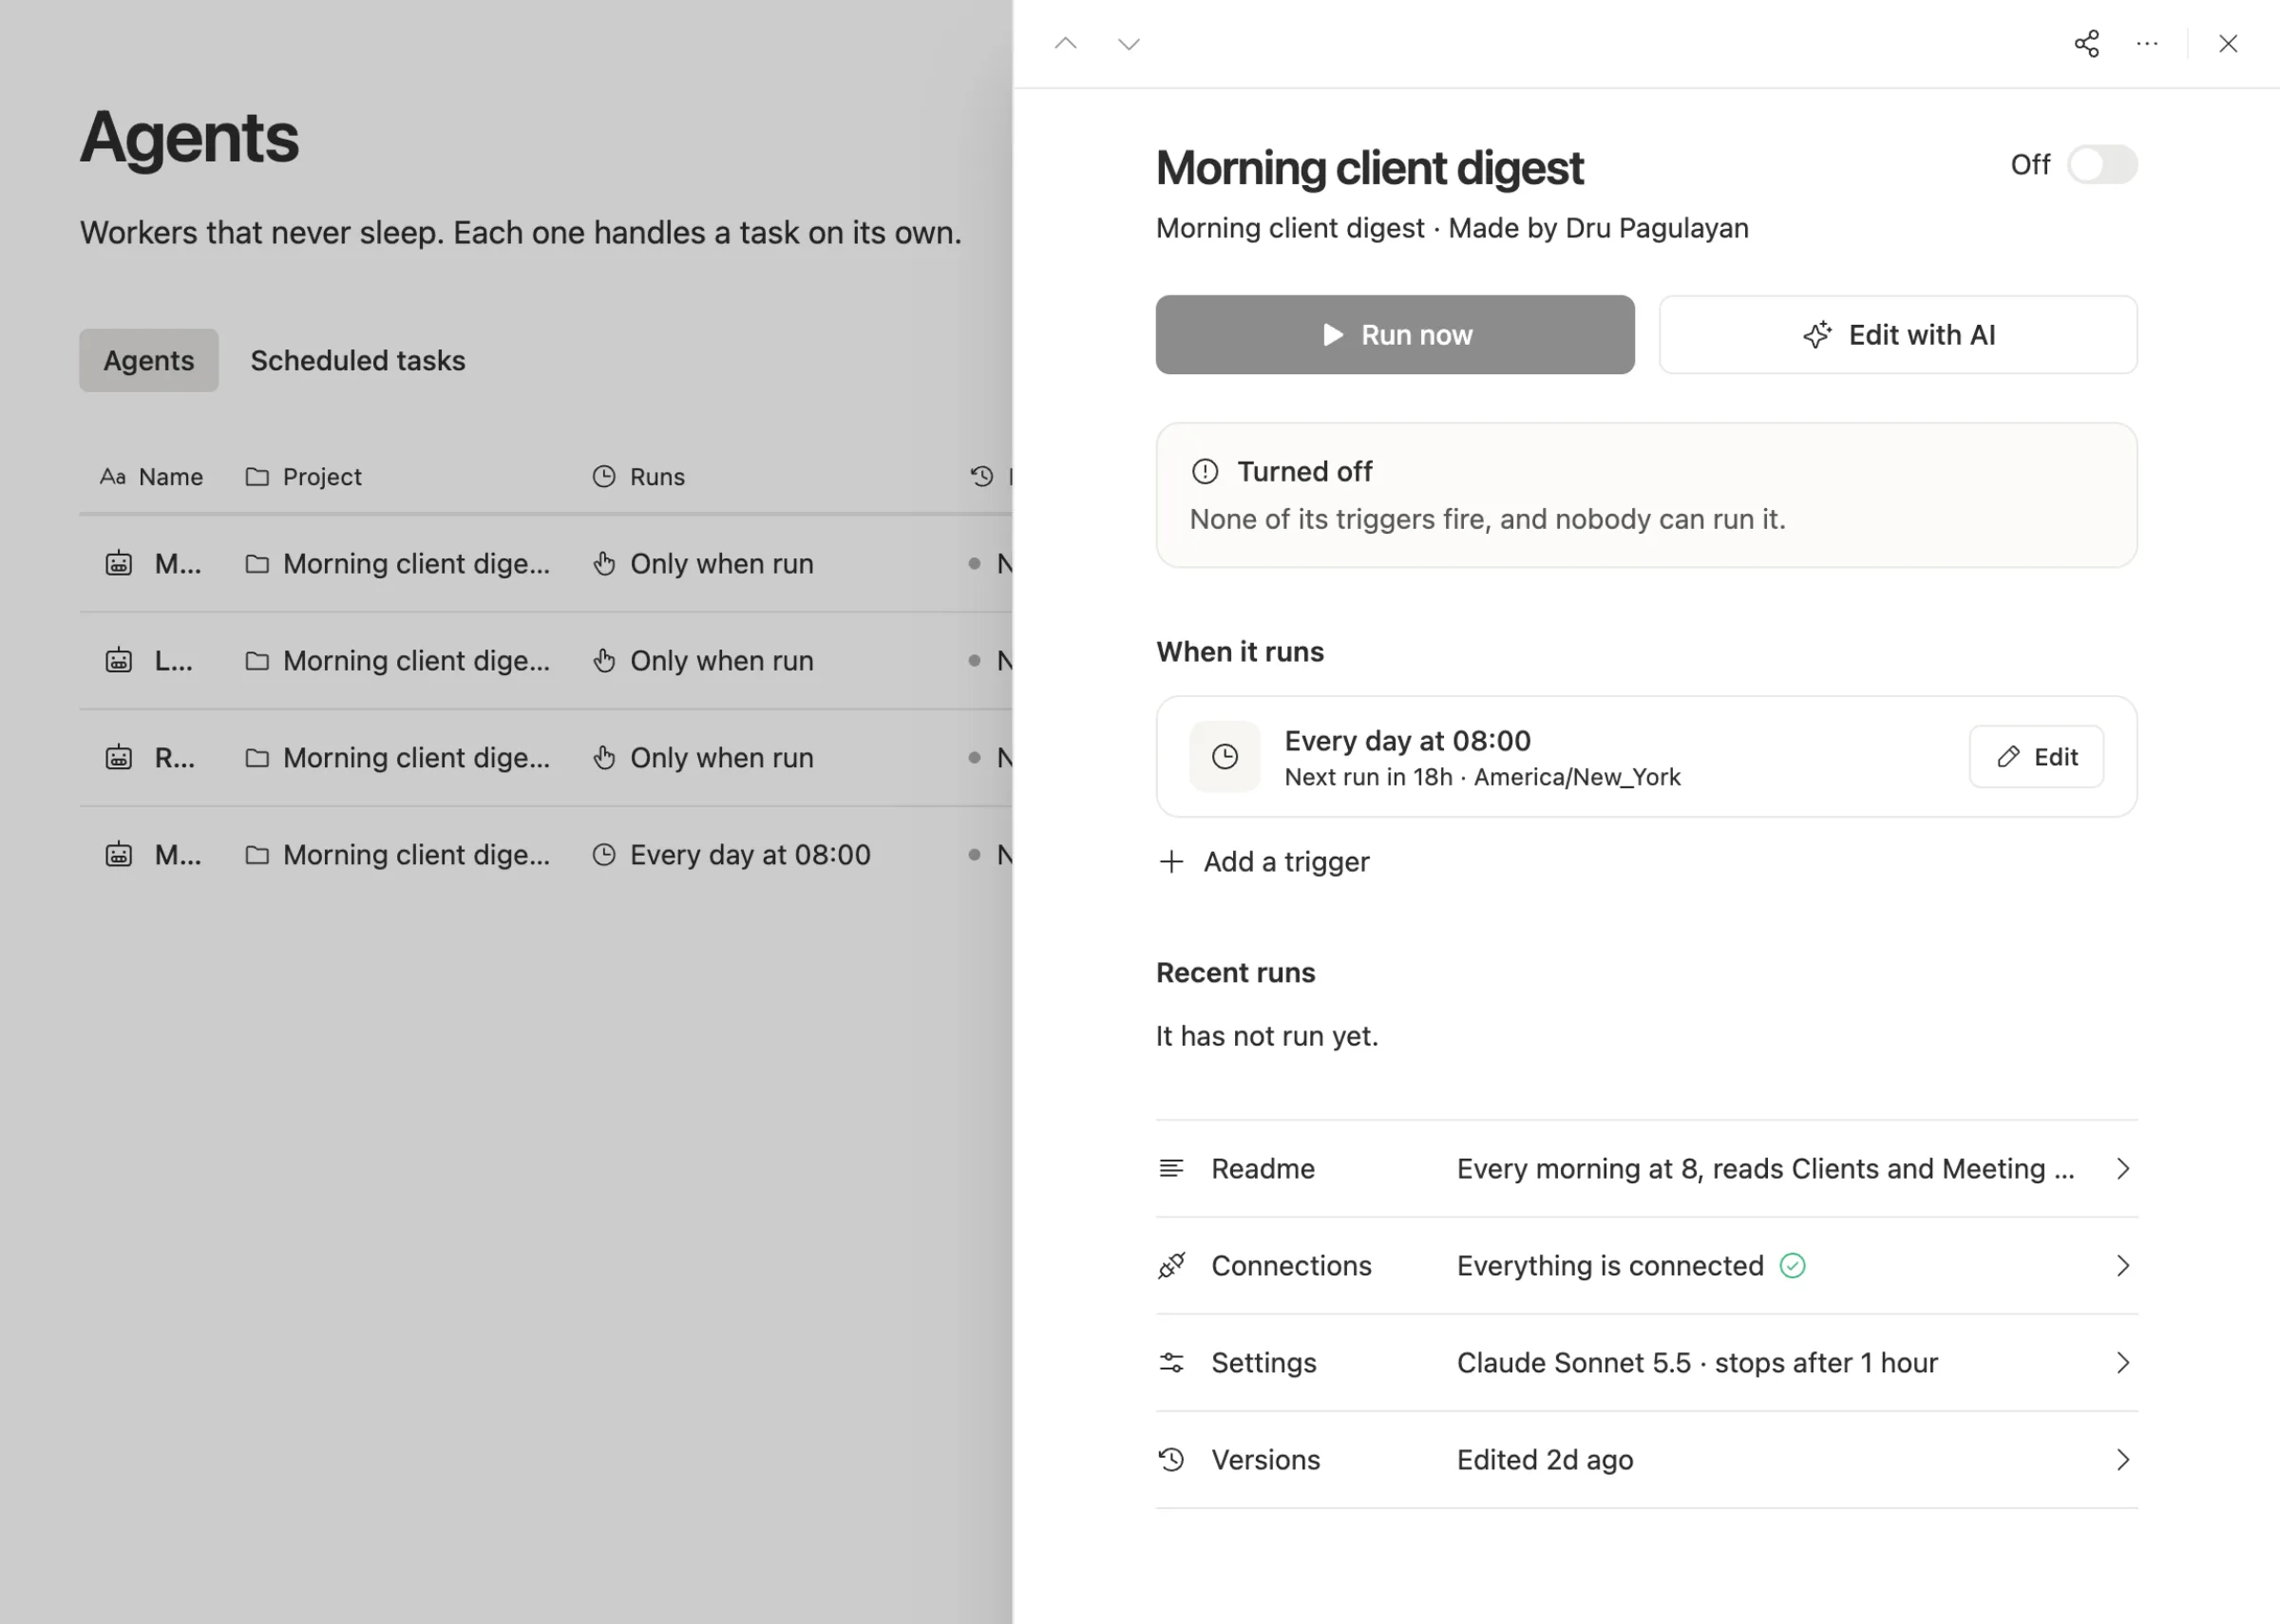Click the Run now button
This screenshot has height=1624, width=2280.
[1395, 335]
